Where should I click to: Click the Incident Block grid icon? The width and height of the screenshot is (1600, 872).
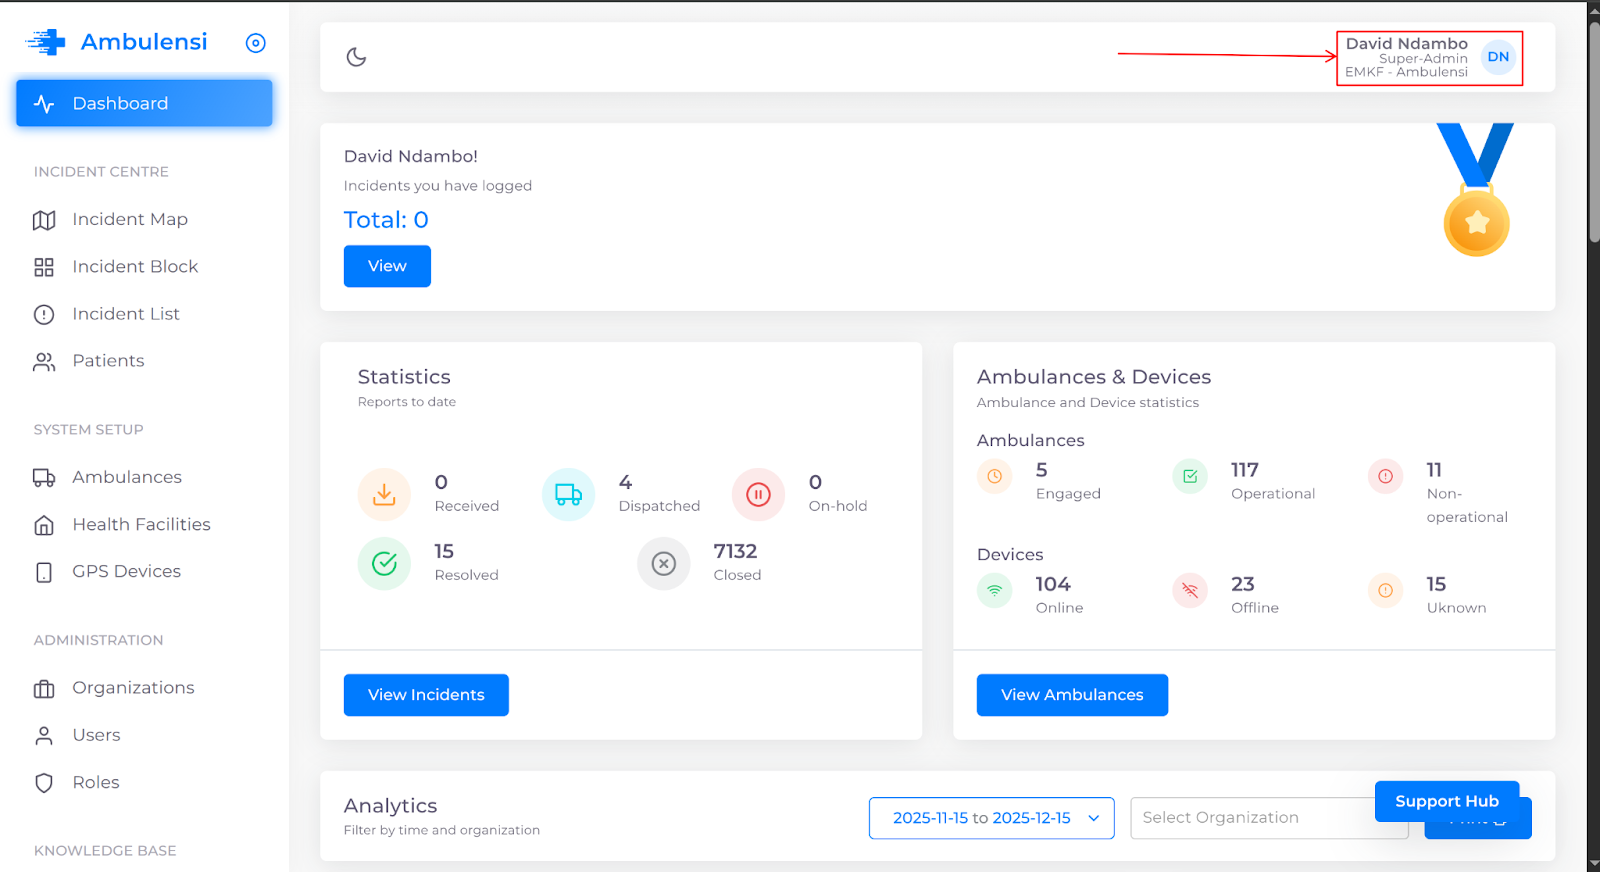click(x=44, y=267)
